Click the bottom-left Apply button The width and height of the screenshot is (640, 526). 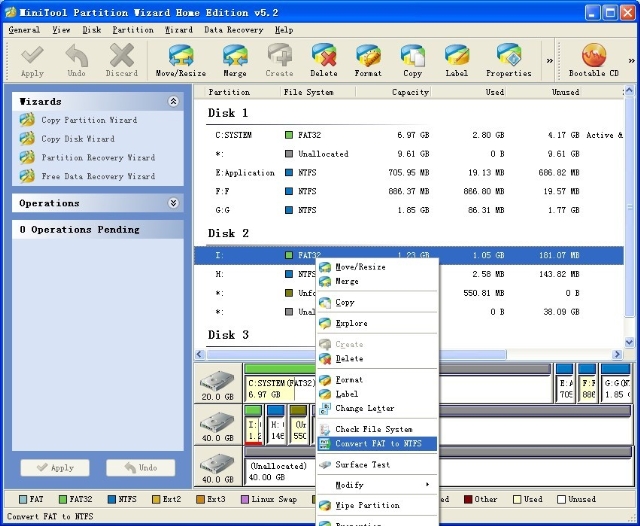click(x=55, y=468)
